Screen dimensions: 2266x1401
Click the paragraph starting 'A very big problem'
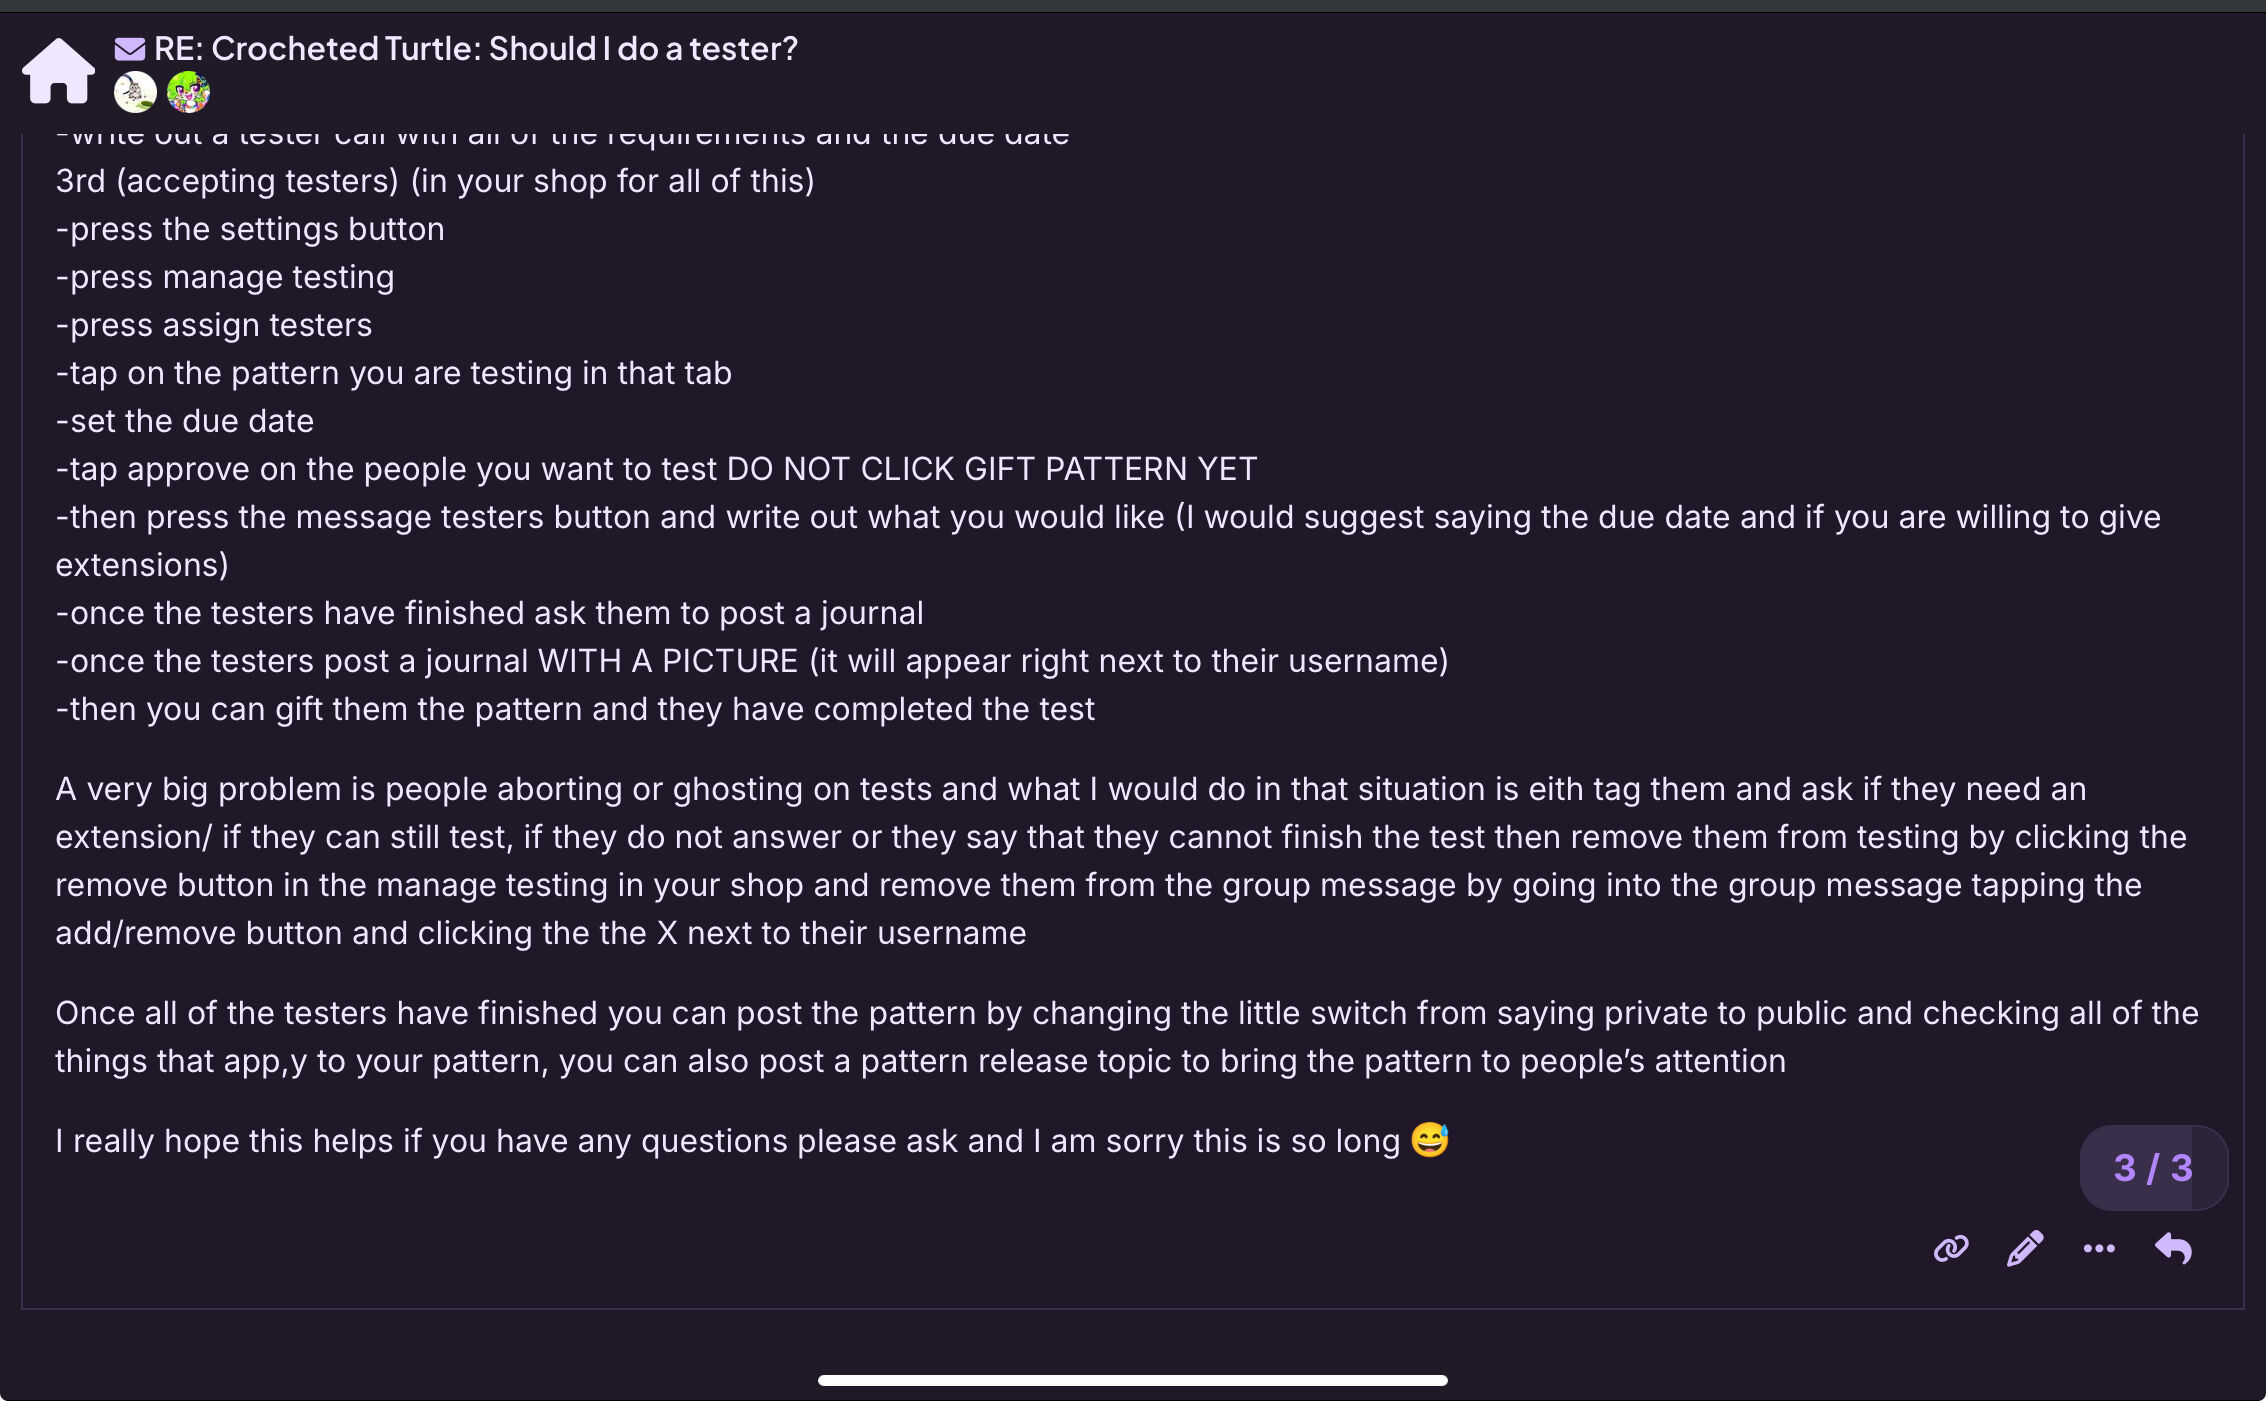[x=1121, y=861]
